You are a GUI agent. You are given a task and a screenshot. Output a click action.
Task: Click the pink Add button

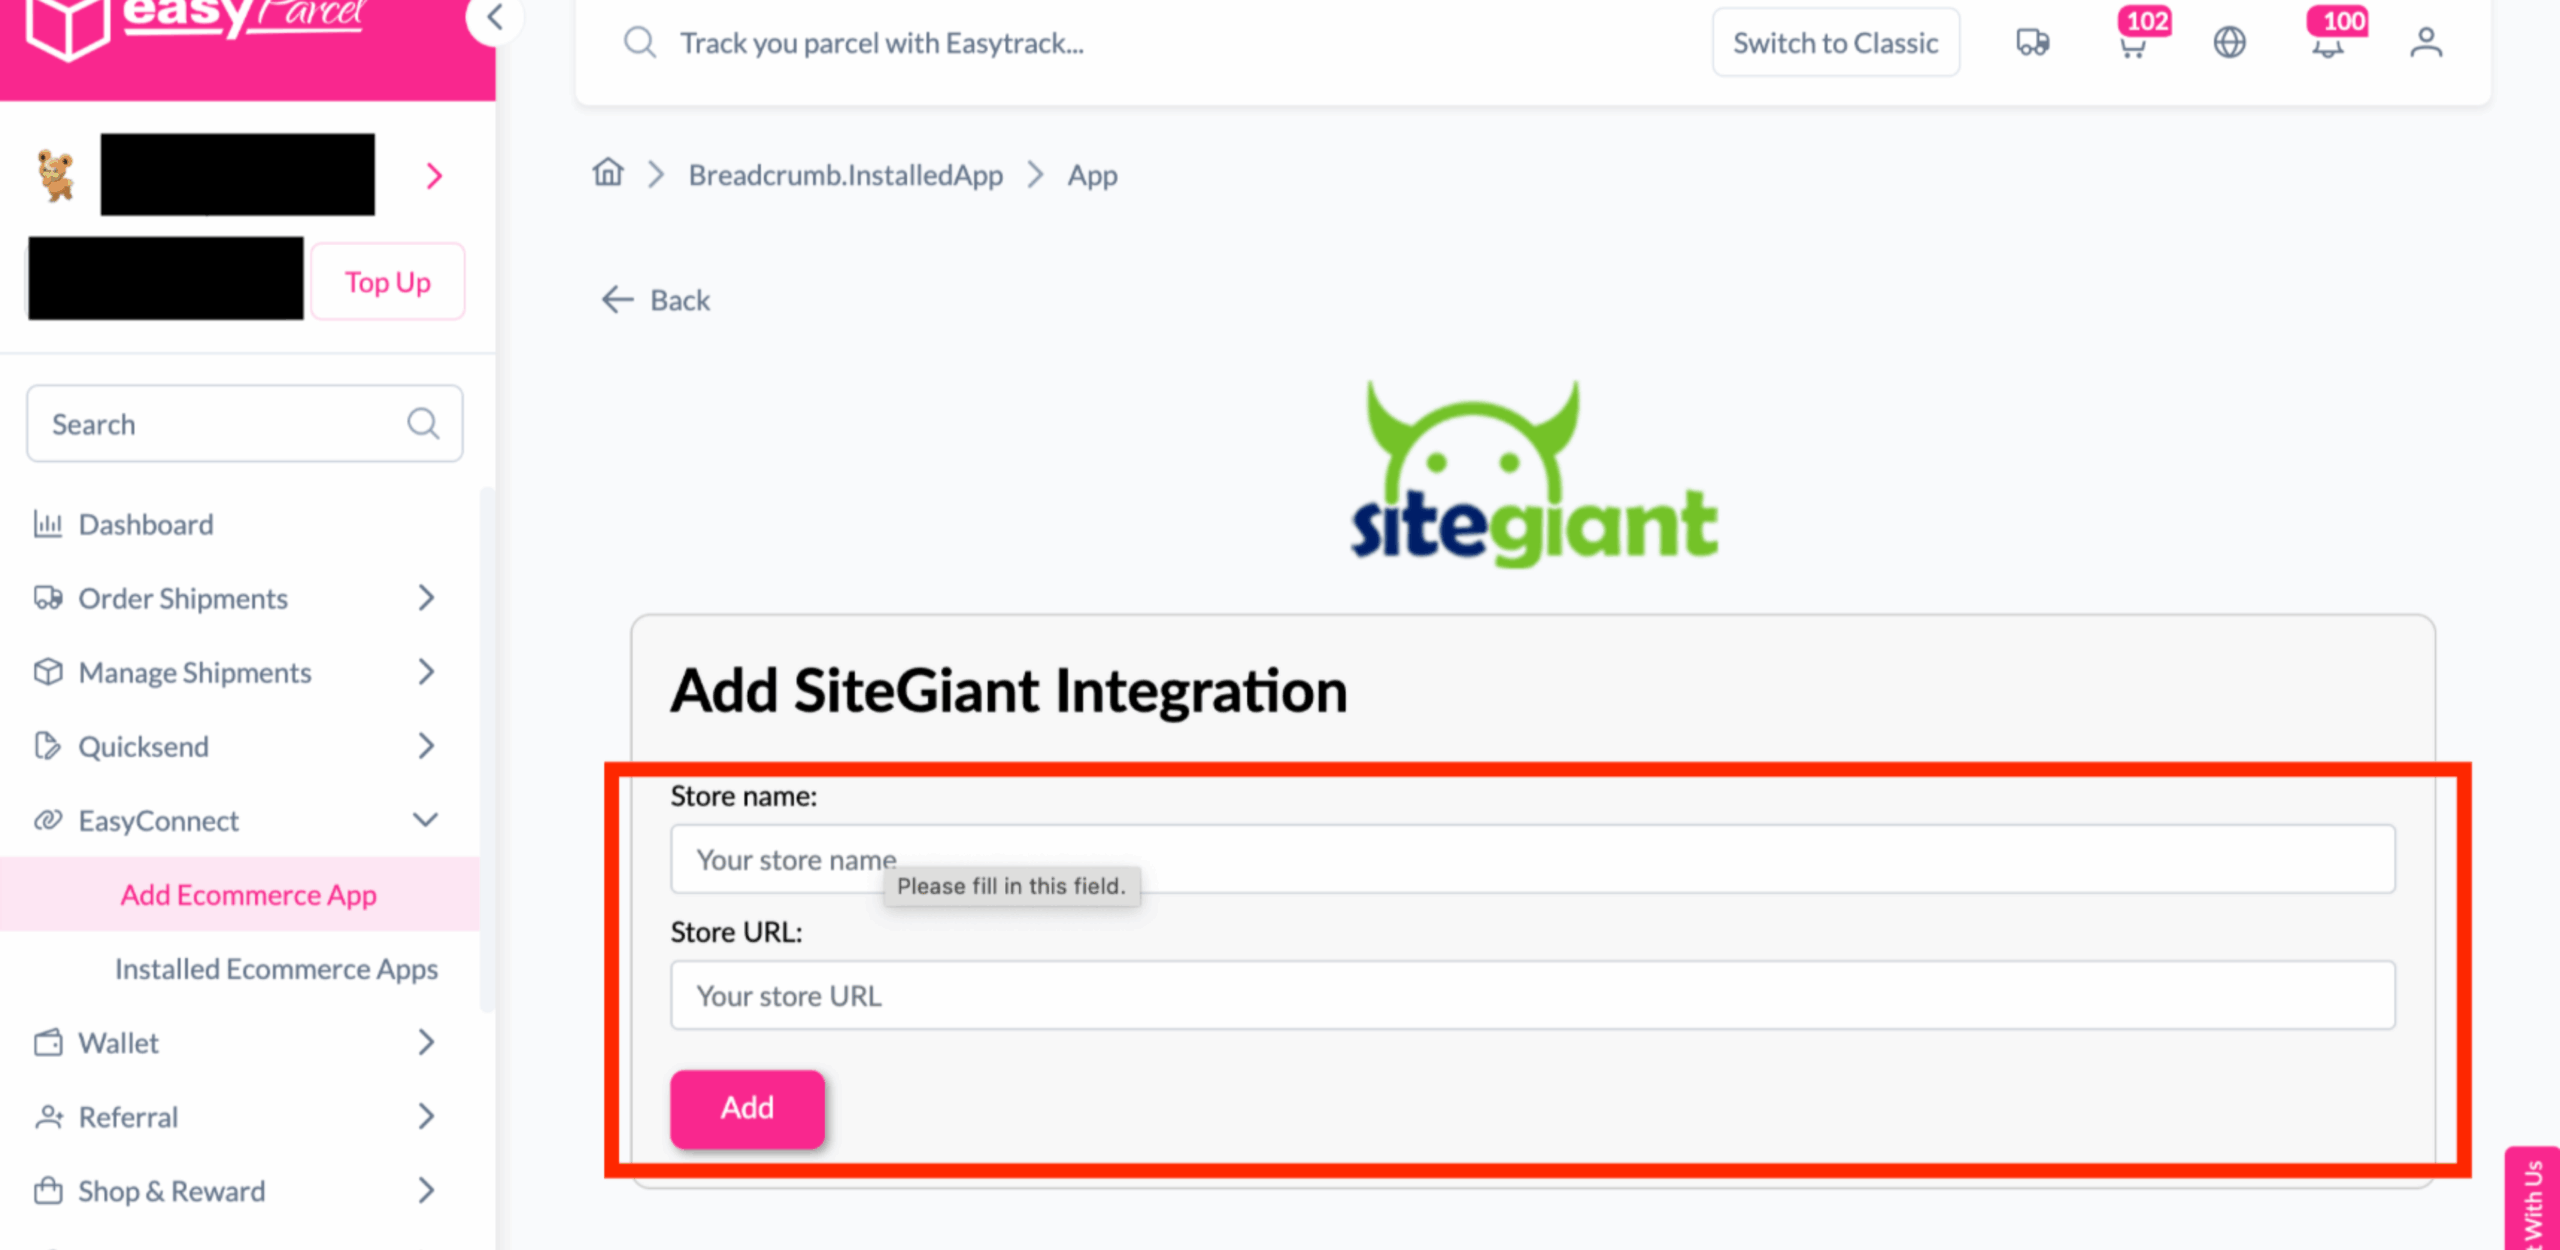click(x=747, y=1108)
